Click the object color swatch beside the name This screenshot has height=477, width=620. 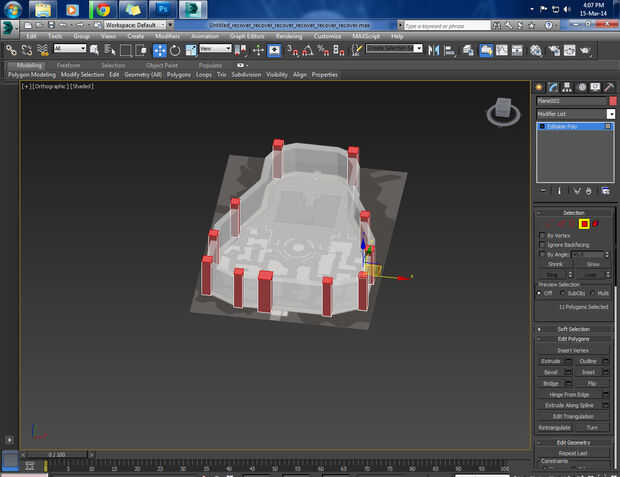tap(611, 101)
